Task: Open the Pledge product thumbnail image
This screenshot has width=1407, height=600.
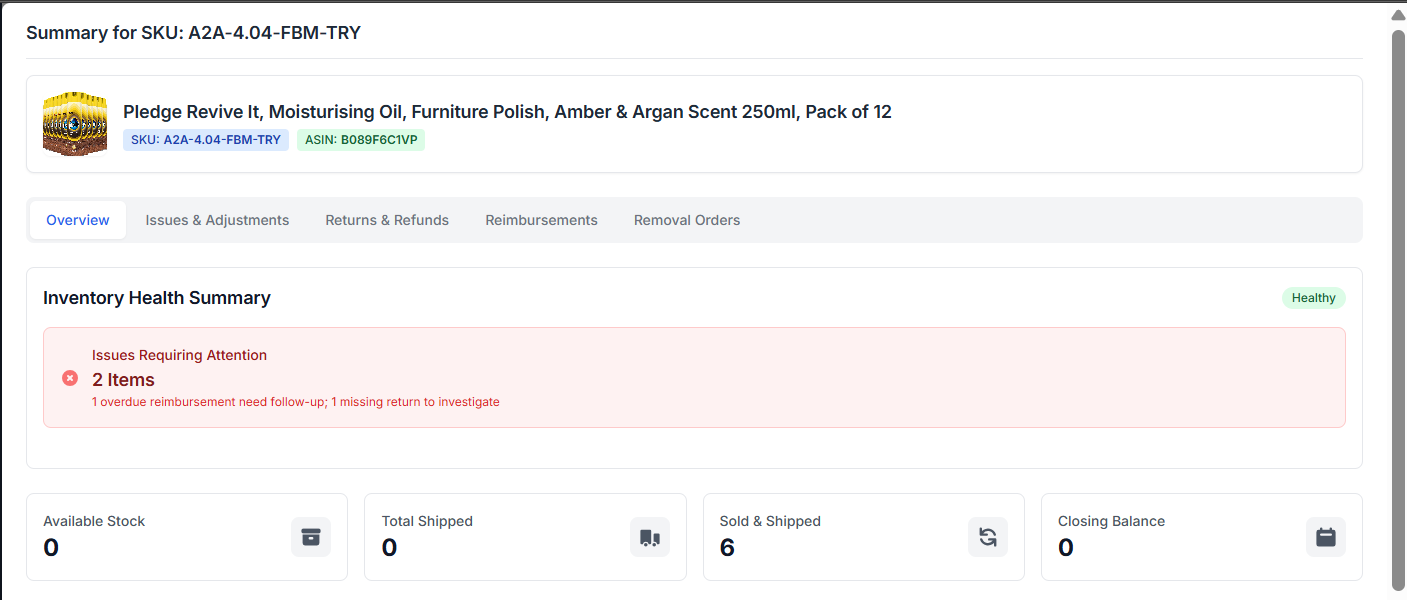Action: pyautogui.click(x=75, y=124)
